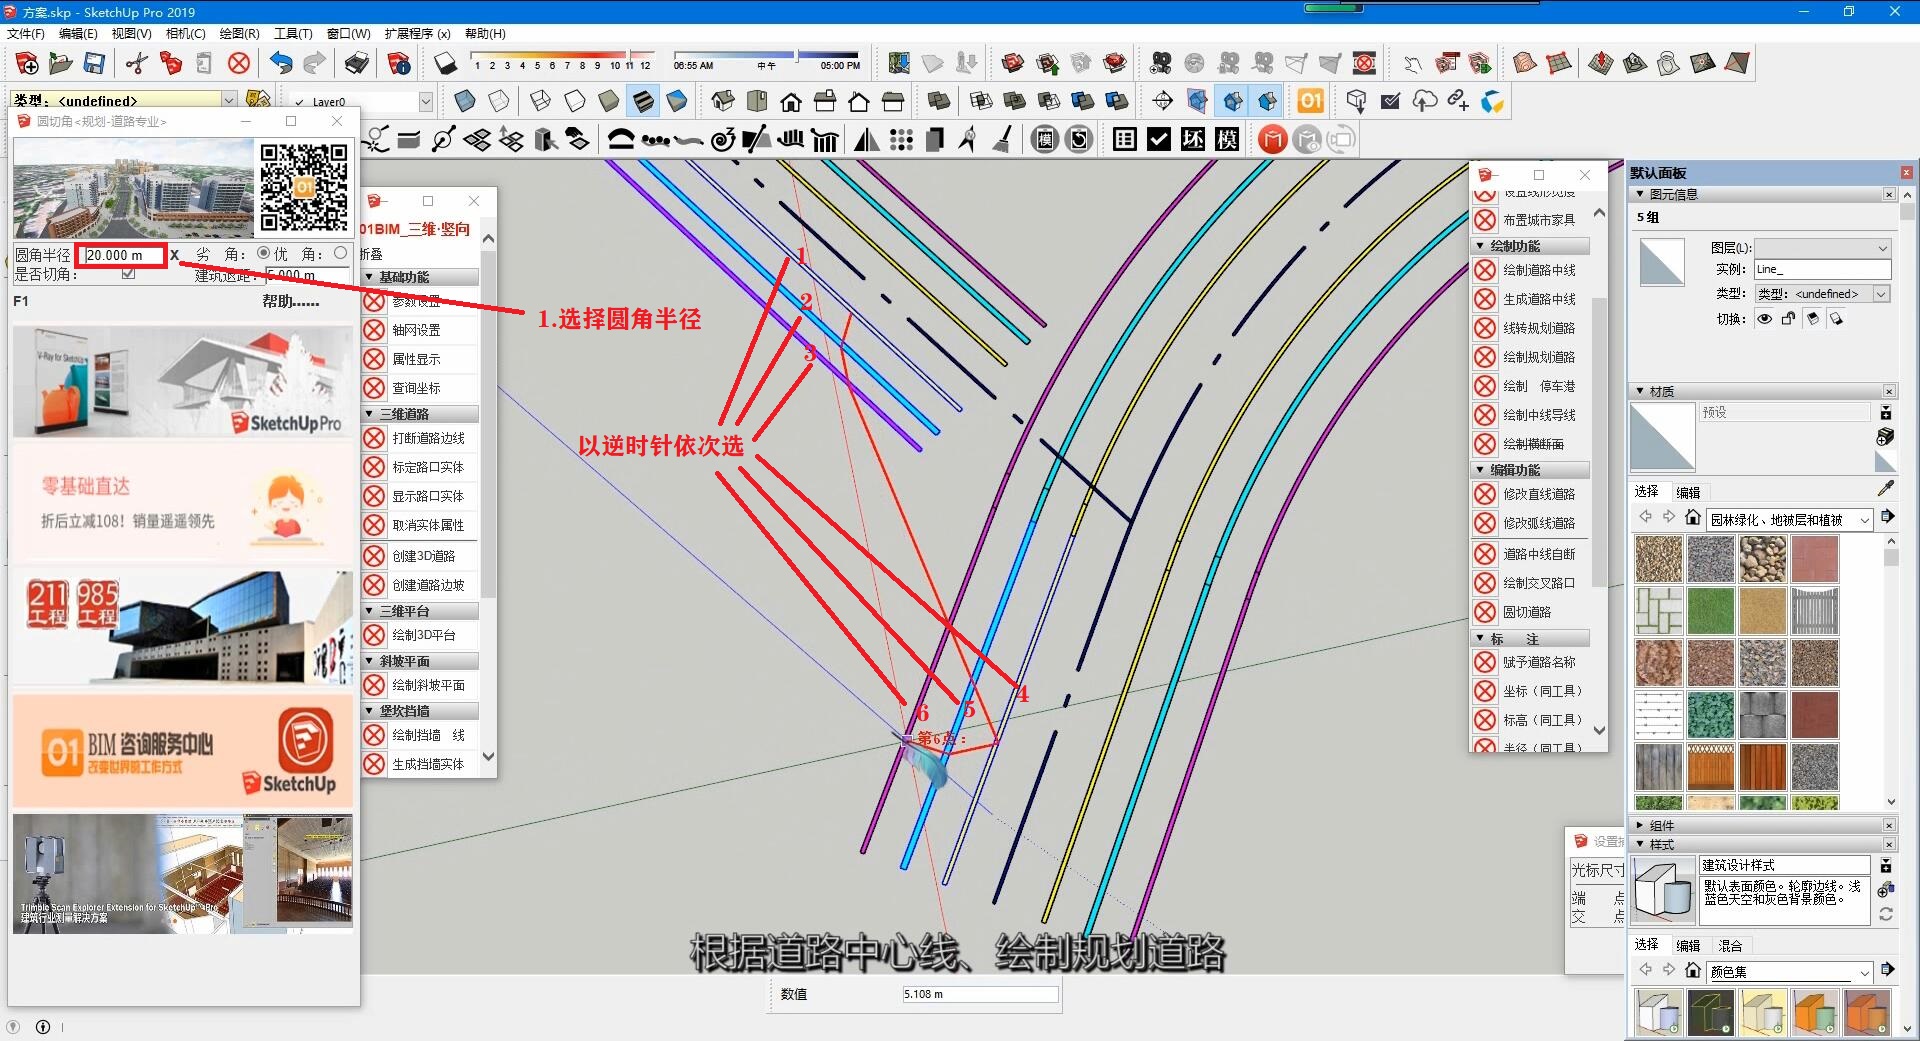1920x1041 pixels.
Task: Click the orange 01 plugin icon
Action: tap(1310, 101)
